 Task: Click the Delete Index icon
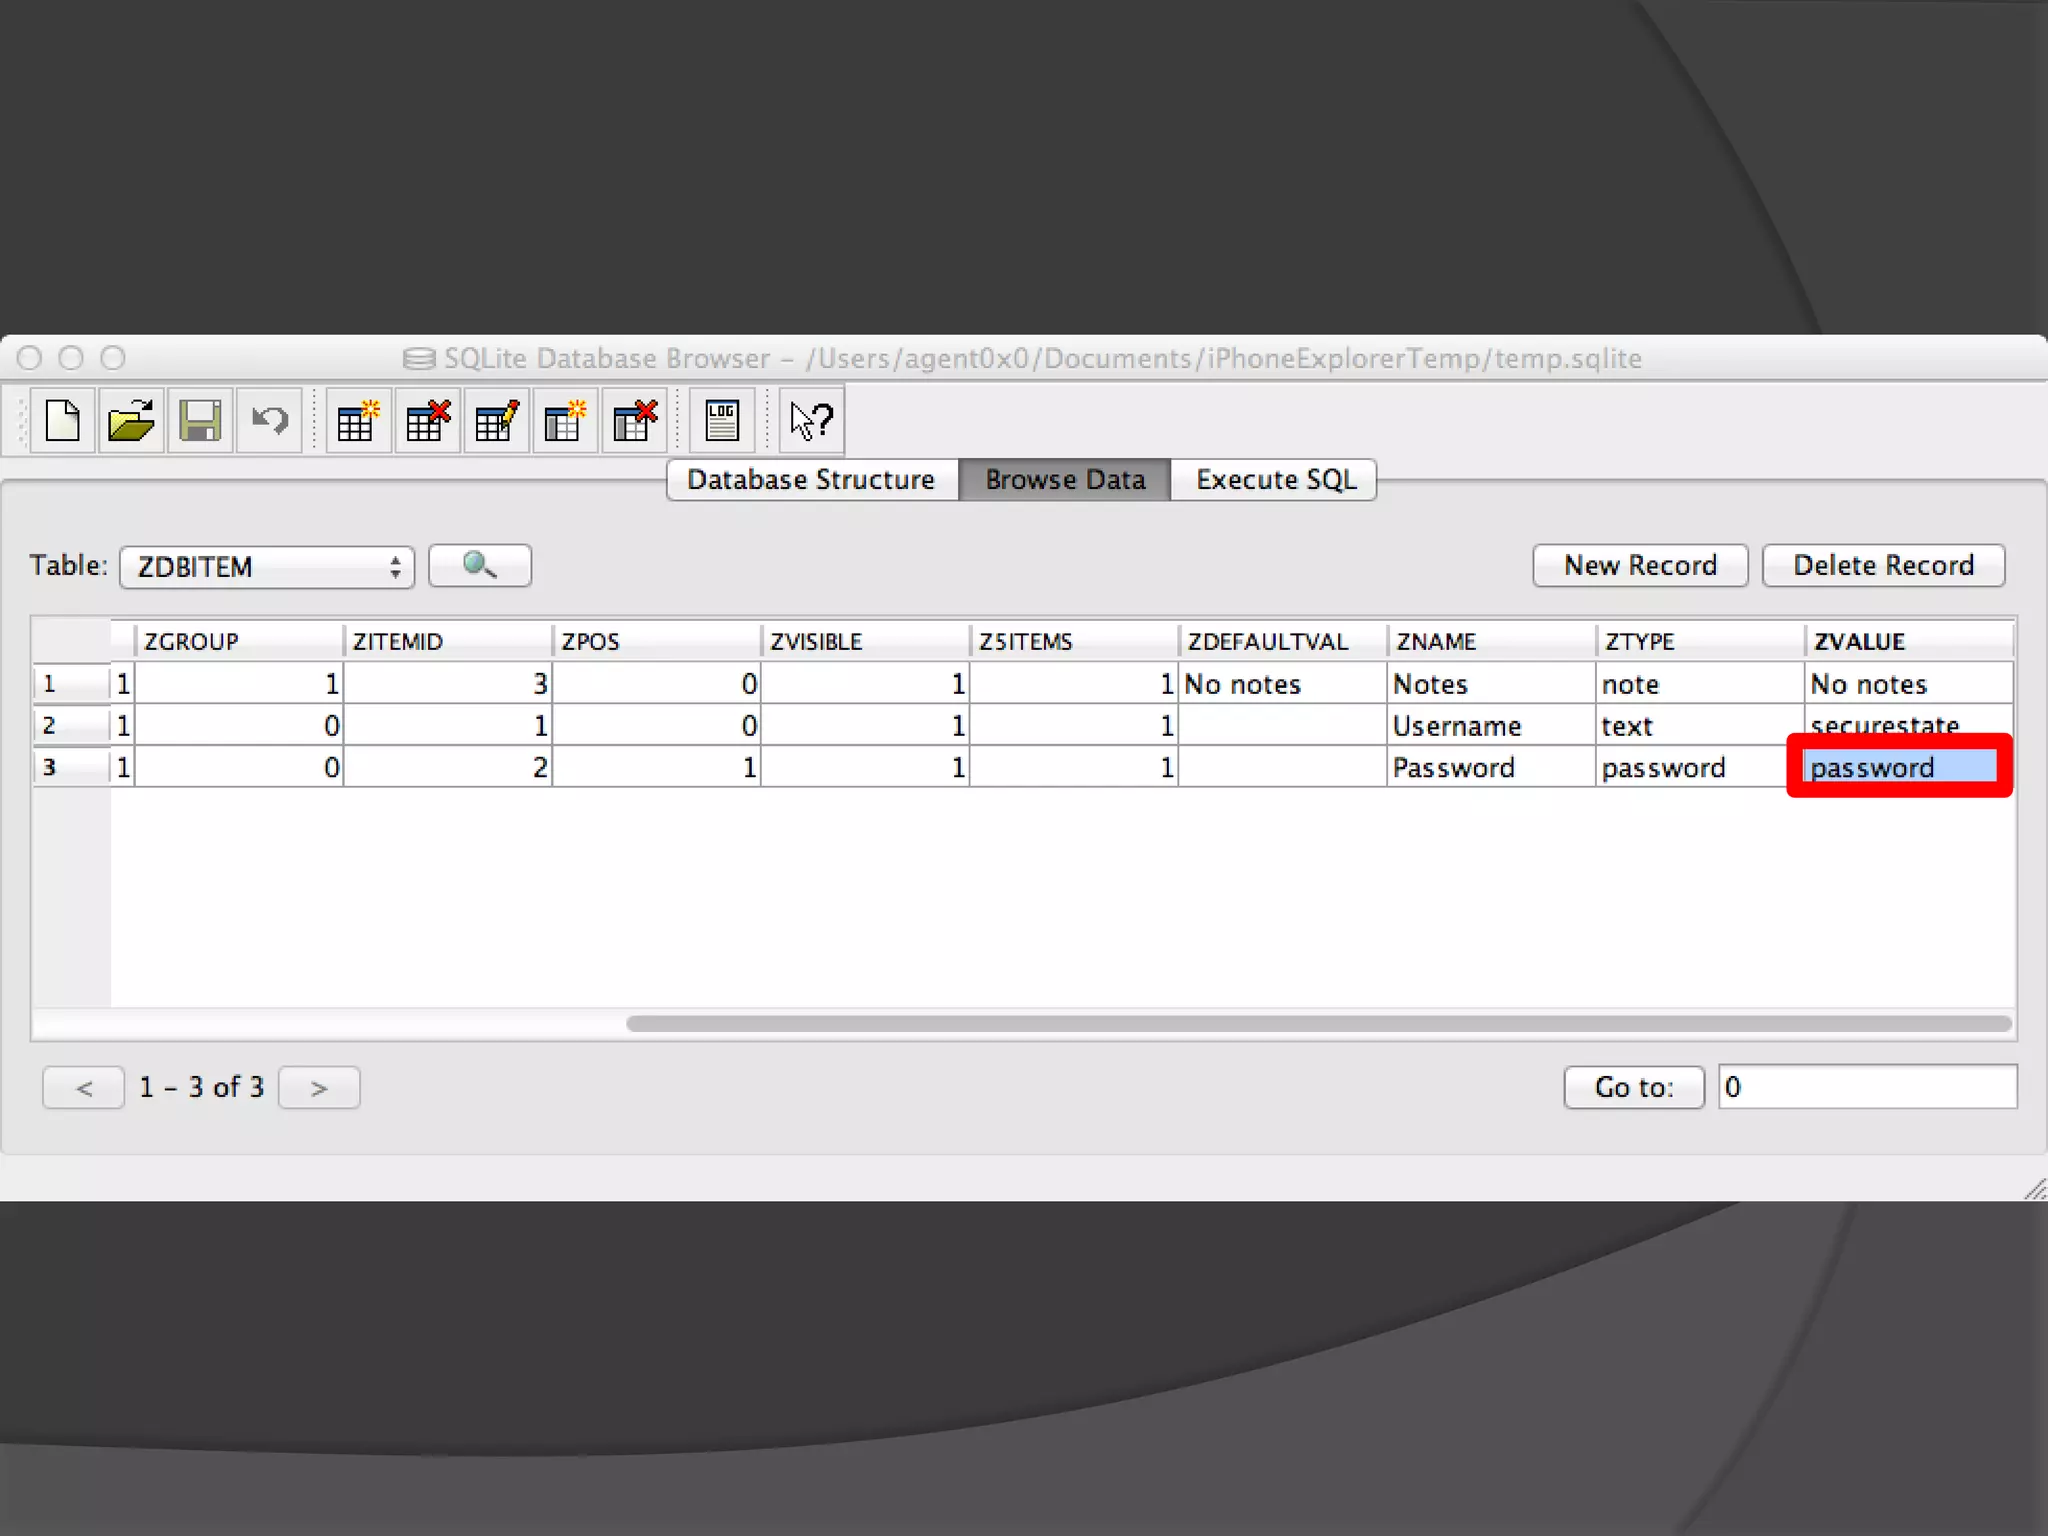pyautogui.click(x=634, y=421)
